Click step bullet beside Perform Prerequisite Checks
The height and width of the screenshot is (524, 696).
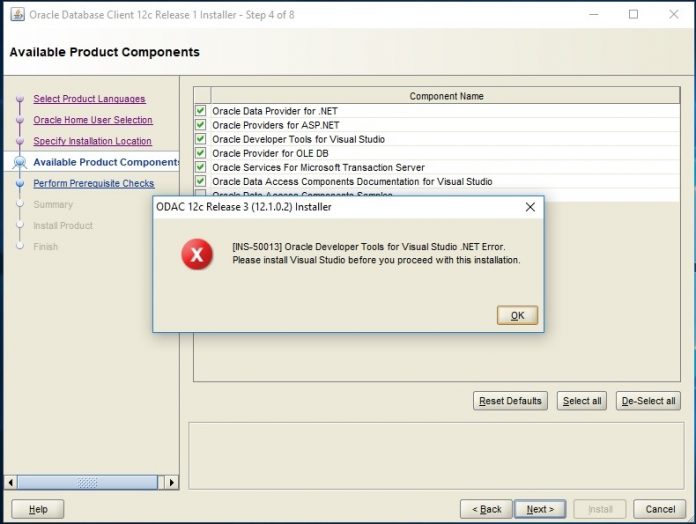pyautogui.click(x=20, y=183)
